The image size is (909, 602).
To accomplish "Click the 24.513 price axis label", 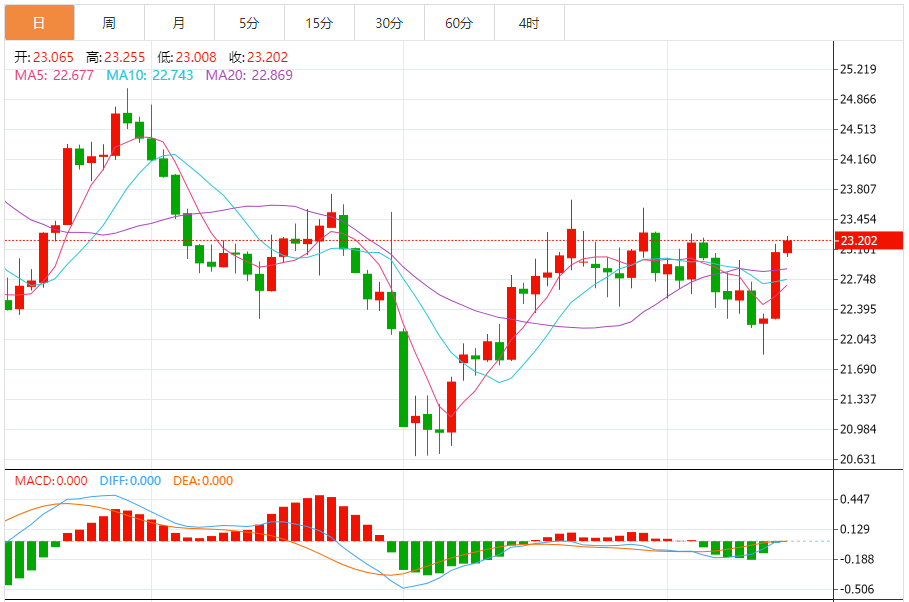I will point(858,129).
